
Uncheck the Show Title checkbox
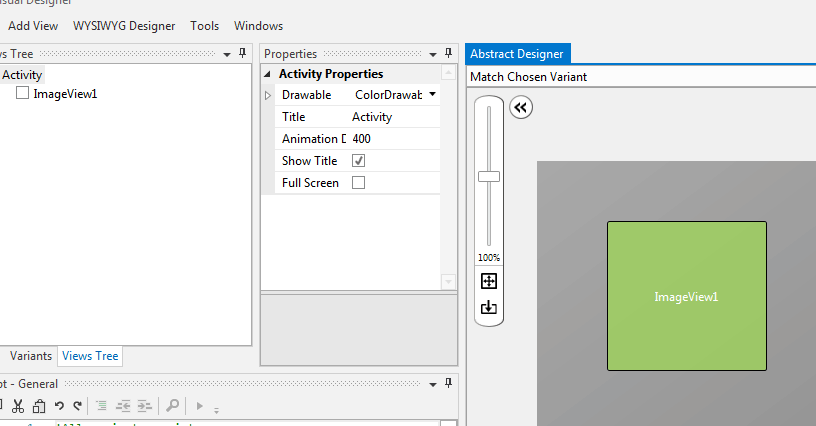[359, 161]
